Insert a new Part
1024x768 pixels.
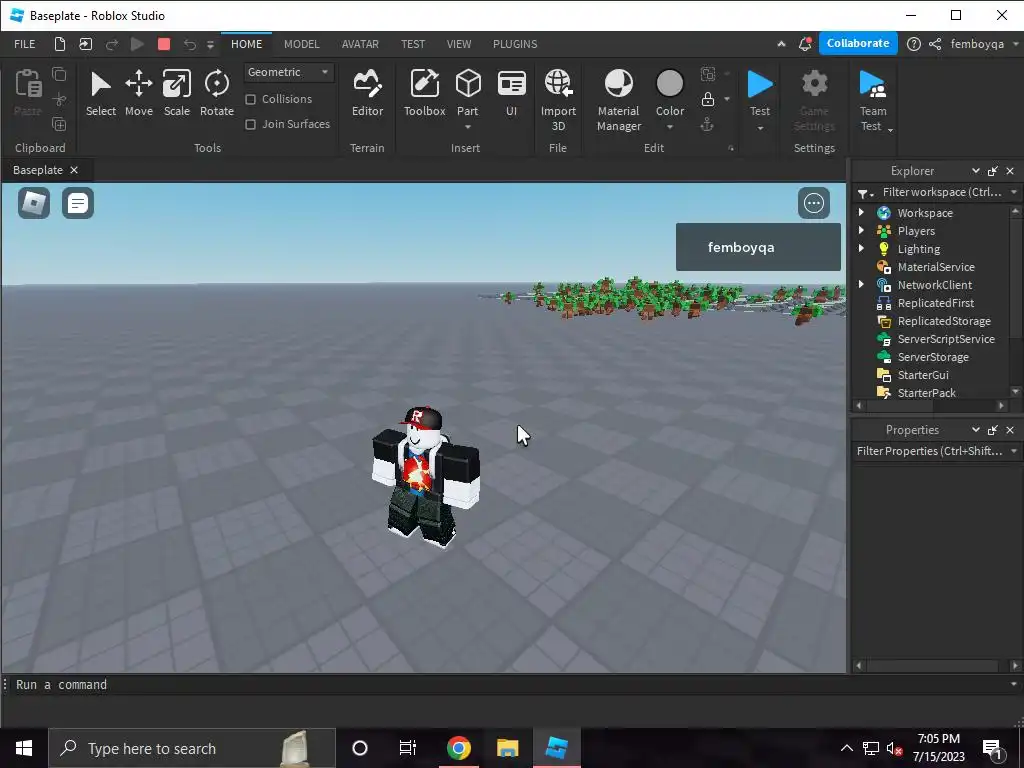point(468,85)
